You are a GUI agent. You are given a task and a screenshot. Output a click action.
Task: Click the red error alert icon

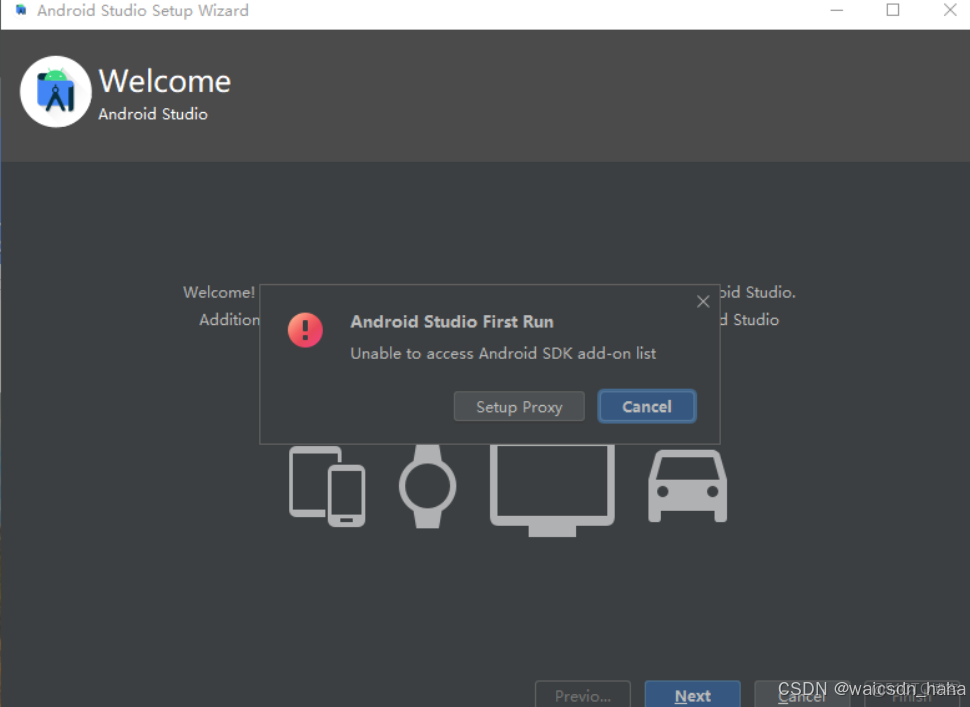click(x=305, y=330)
